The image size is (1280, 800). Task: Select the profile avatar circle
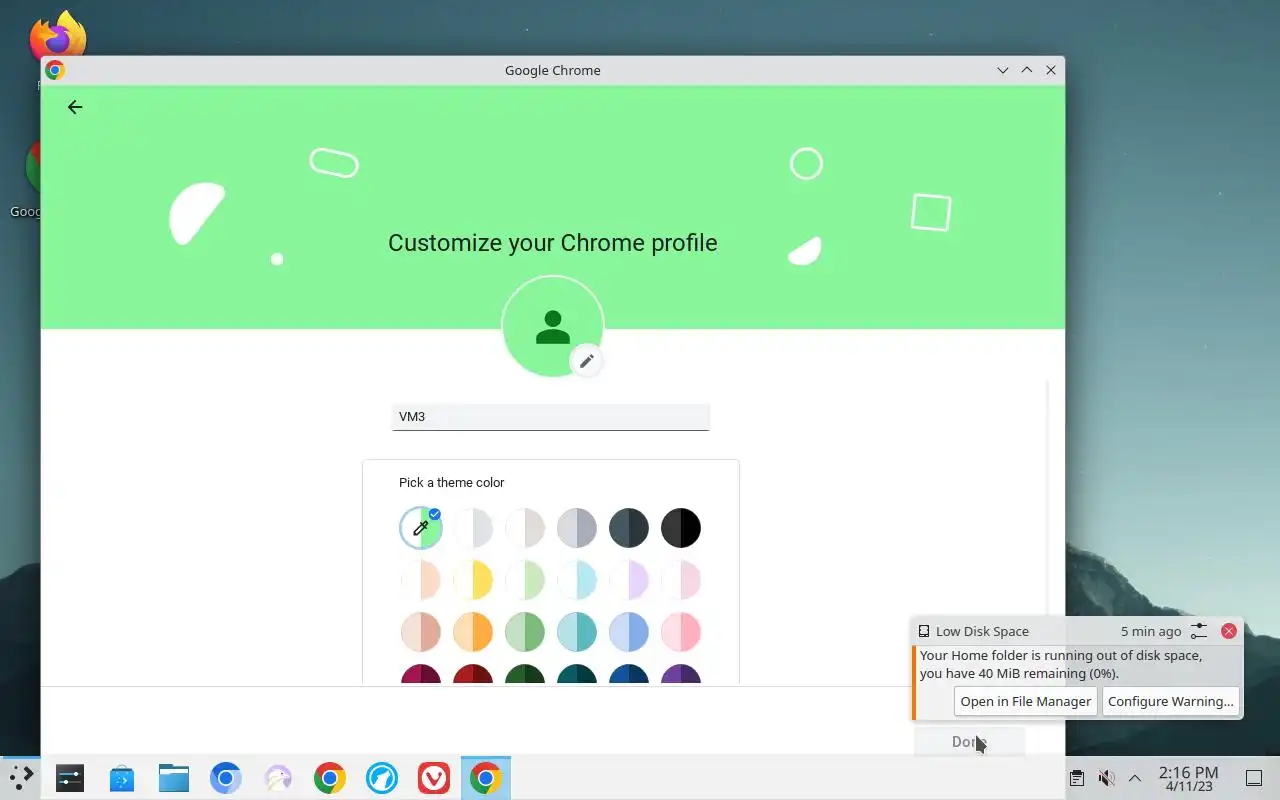point(552,327)
